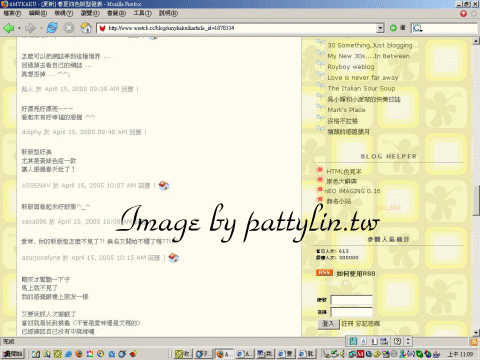Open 'The Italian Sour Soup' link
Screen dimensions: 480x360
[x=361, y=88]
